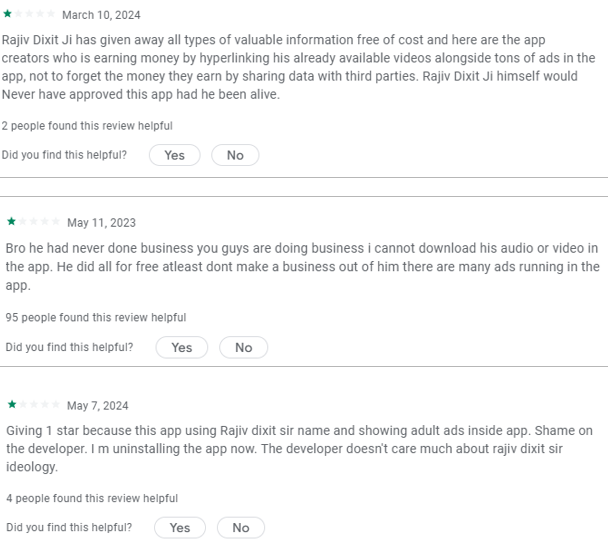Click the May 7, 2024 review date
The width and height of the screenshot is (608, 541).
click(98, 405)
